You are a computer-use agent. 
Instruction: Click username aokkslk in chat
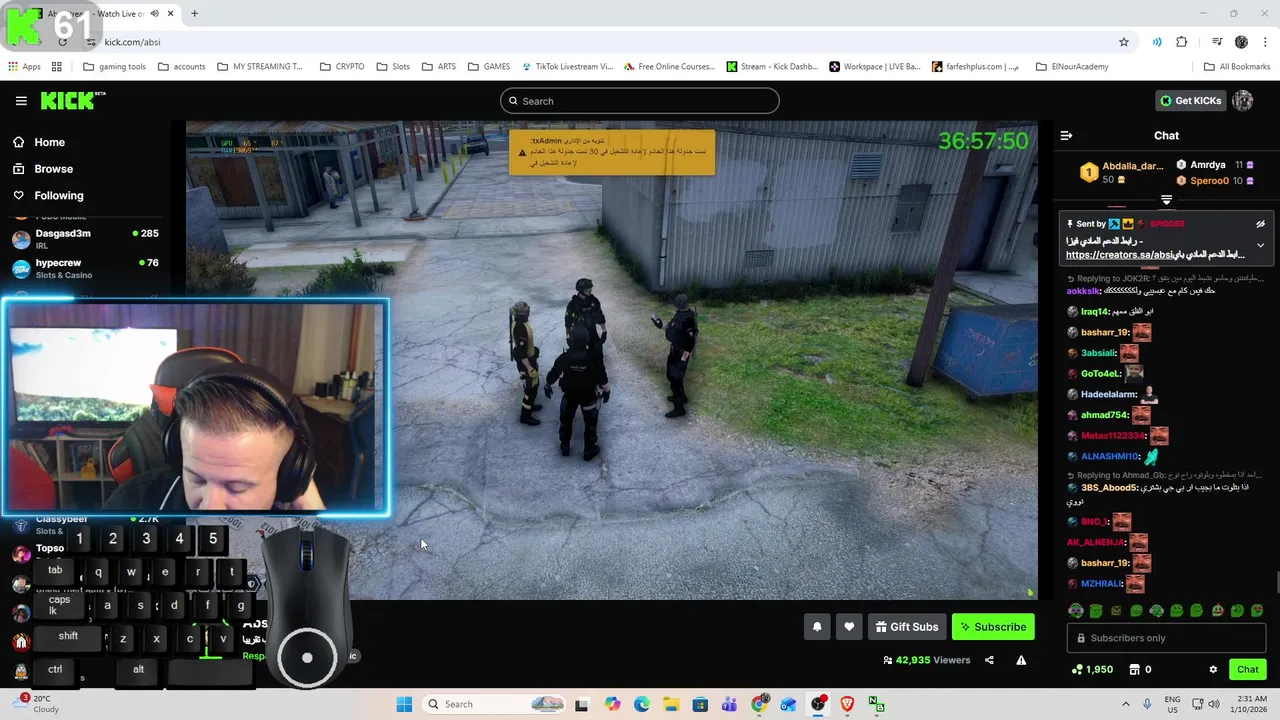(x=1083, y=291)
